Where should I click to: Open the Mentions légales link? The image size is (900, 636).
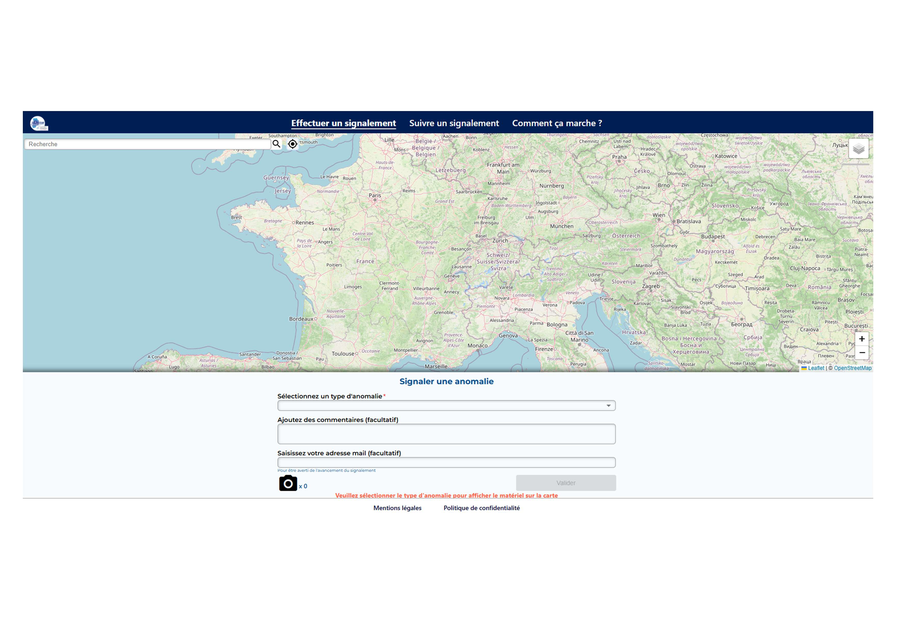tap(397, 508)
